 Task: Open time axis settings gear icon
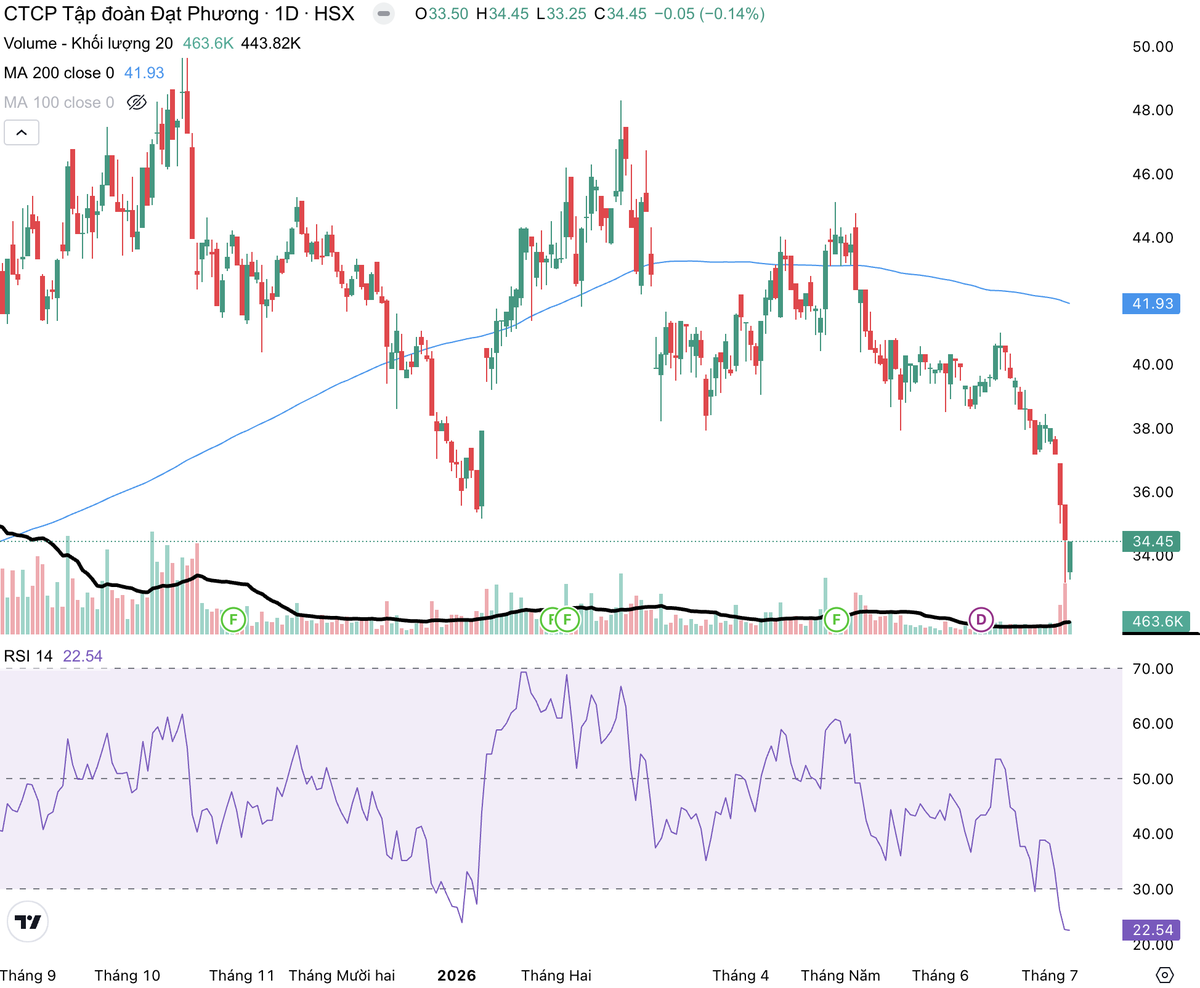pos(1164,975)
